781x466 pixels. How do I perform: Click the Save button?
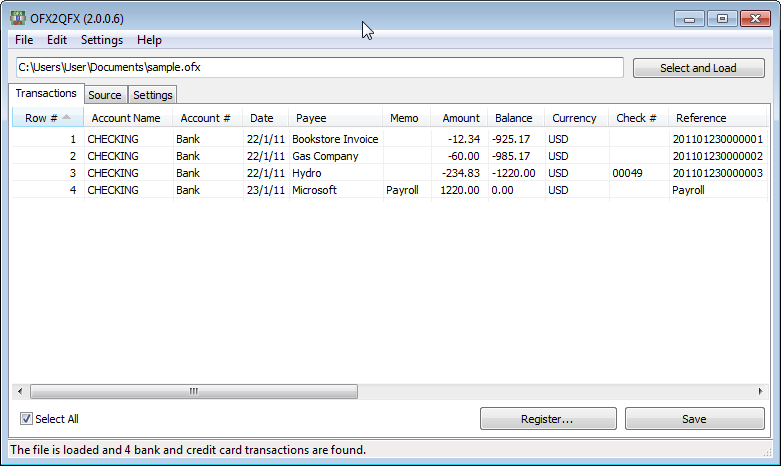[694, 419]
